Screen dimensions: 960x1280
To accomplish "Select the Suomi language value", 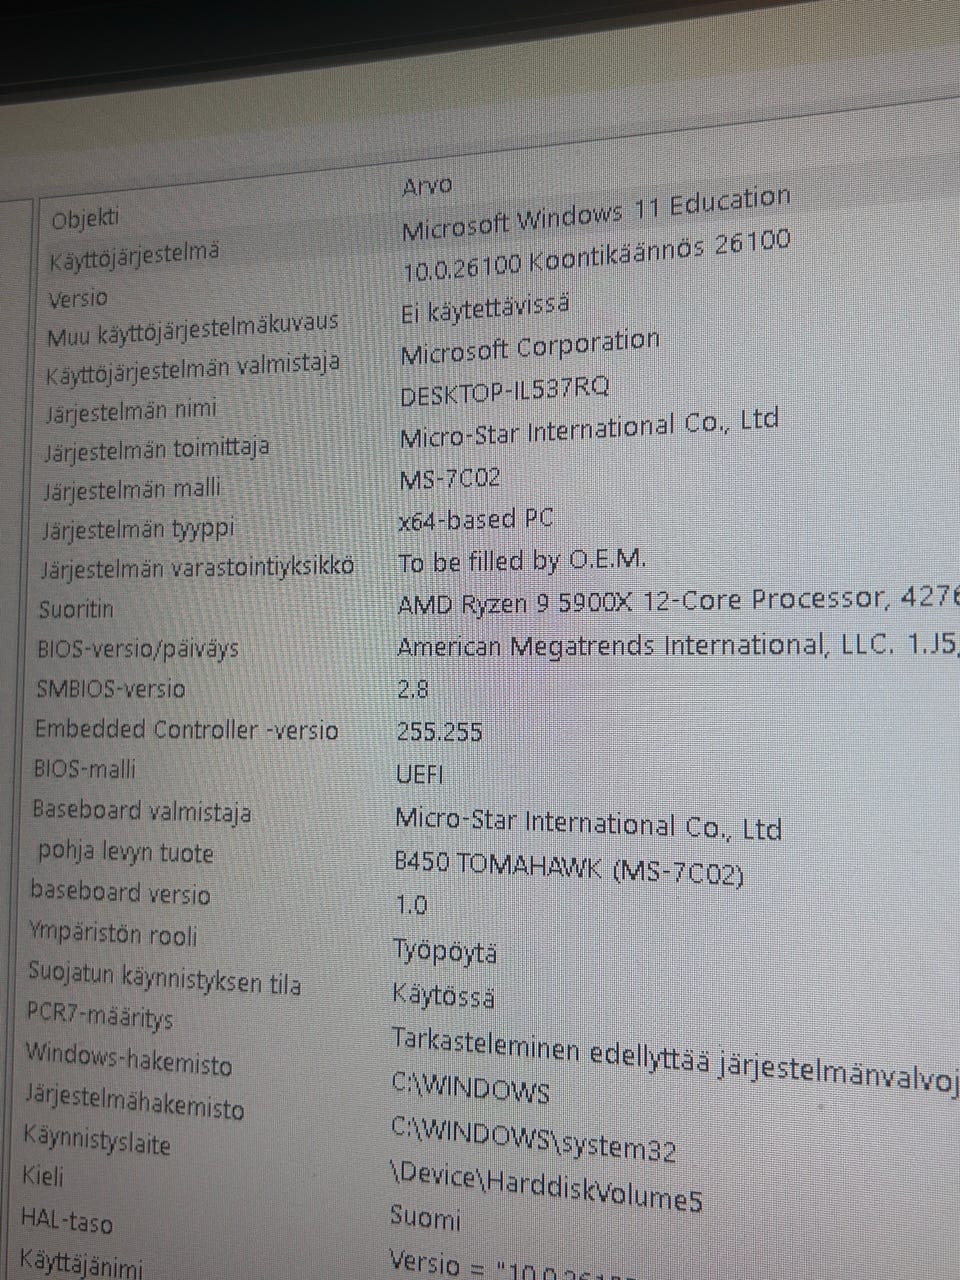I will click(425, 1219).
